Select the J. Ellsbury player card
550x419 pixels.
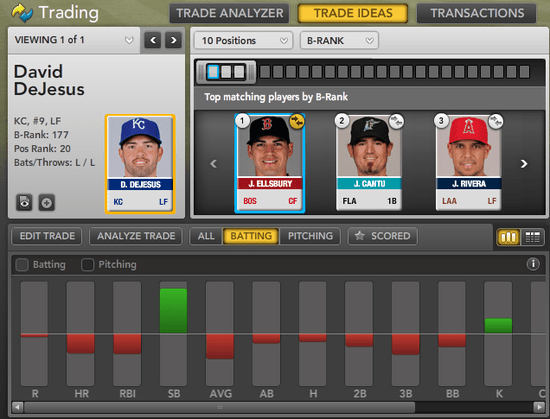(x=269, y=163)
